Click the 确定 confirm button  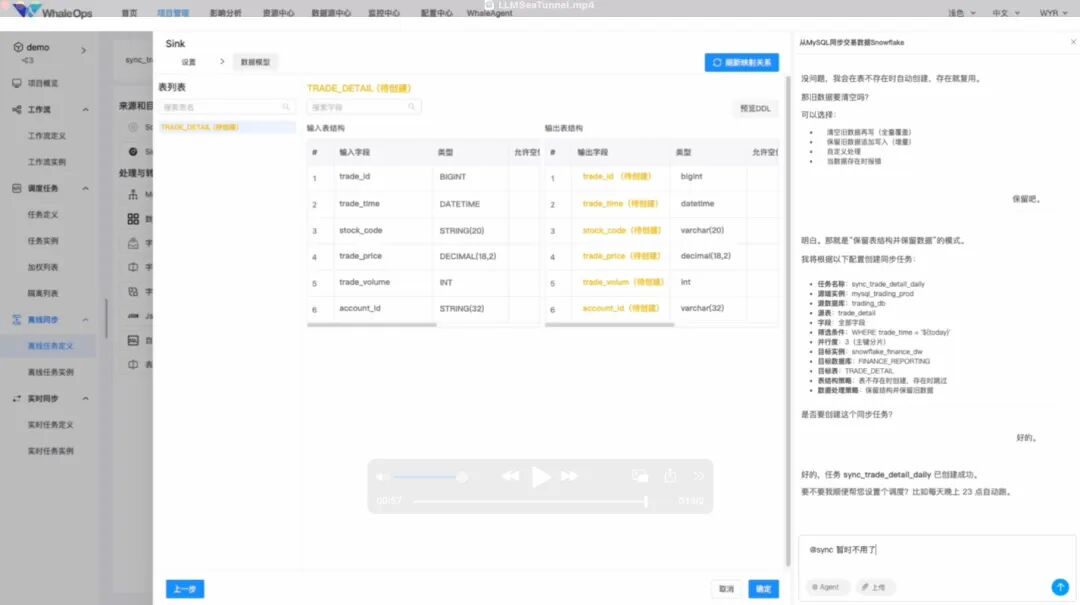tap(764, 589)
